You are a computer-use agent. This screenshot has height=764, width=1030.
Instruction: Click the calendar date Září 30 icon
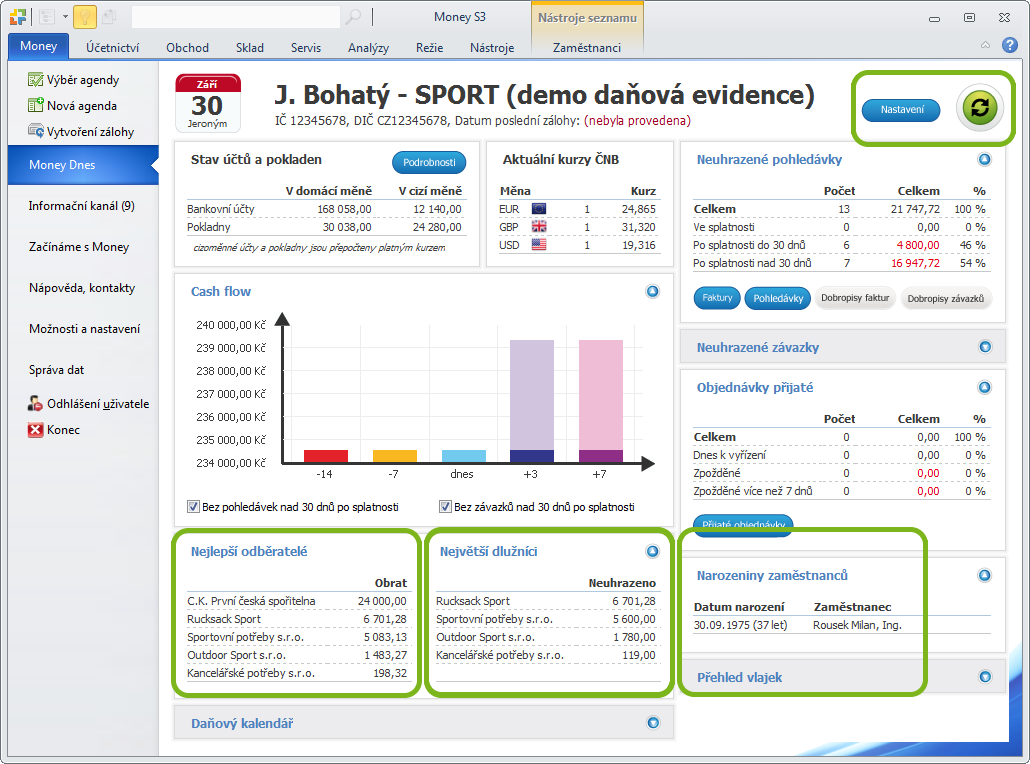click(x=208, y=103)
